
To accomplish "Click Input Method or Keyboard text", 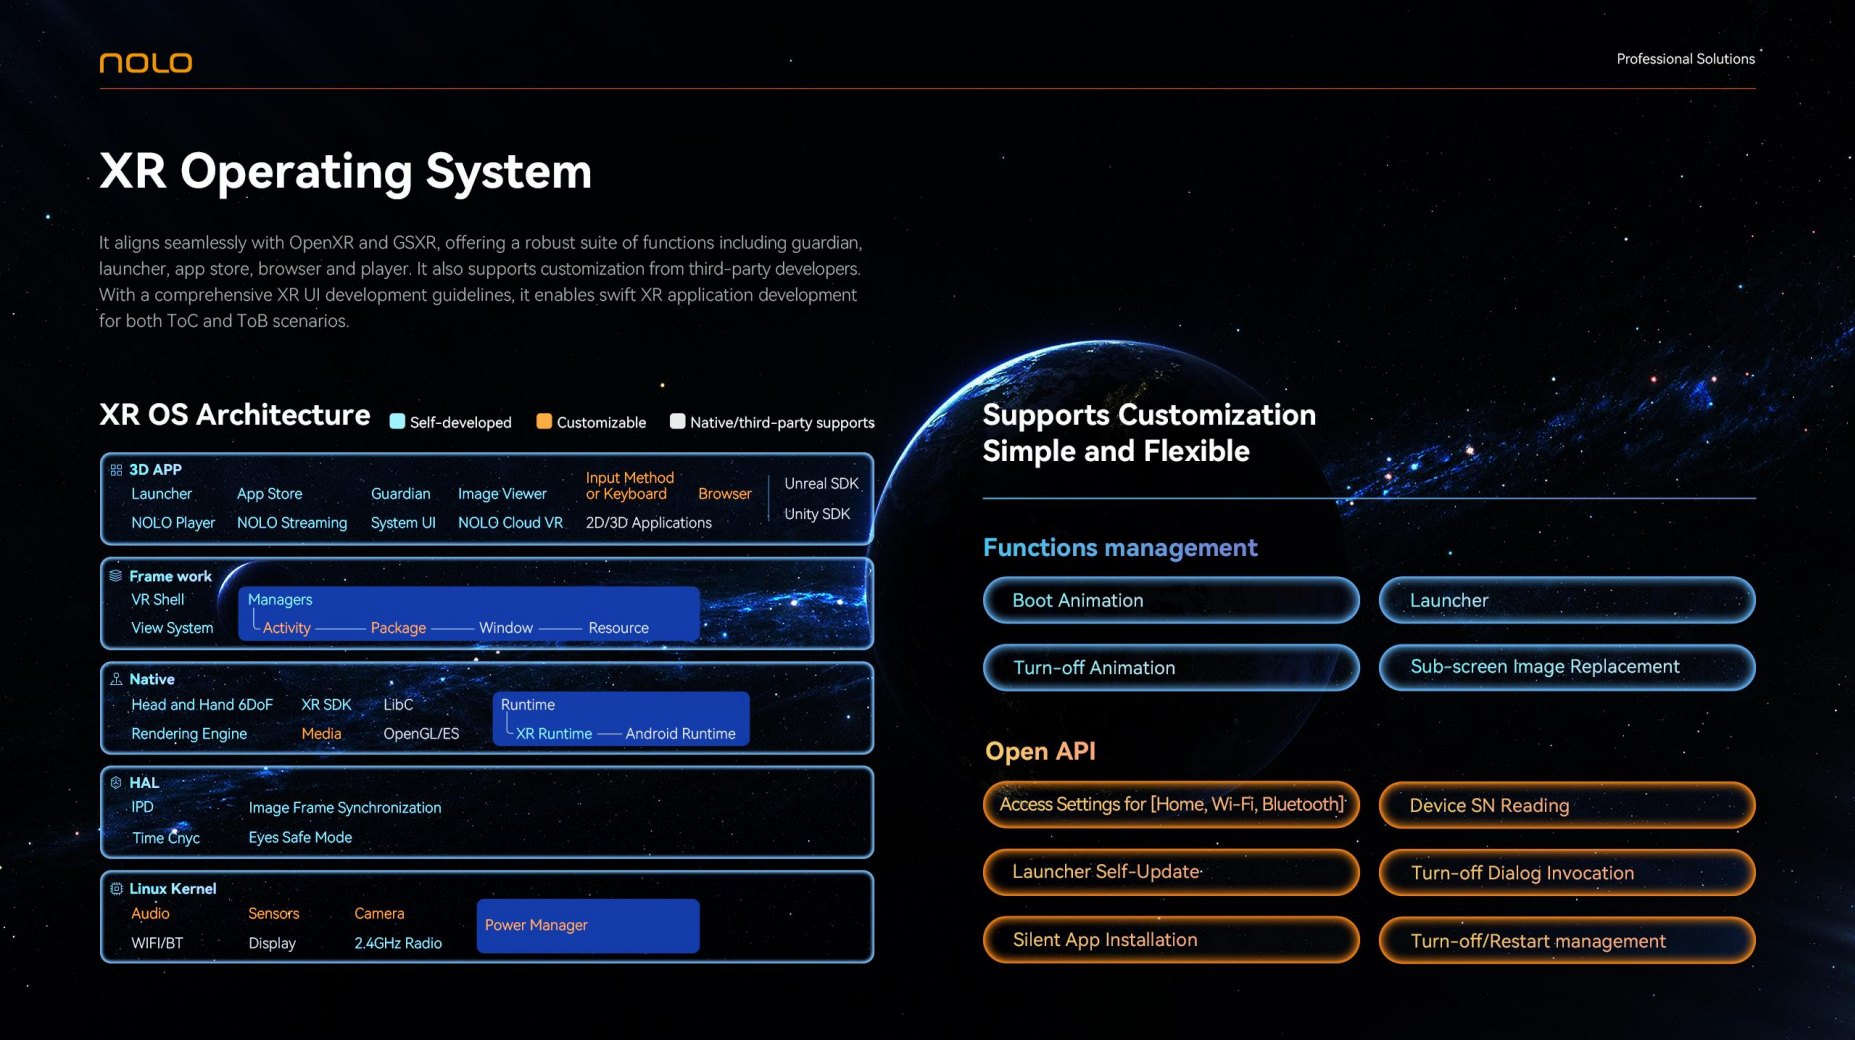I will (x=629, y=486).
